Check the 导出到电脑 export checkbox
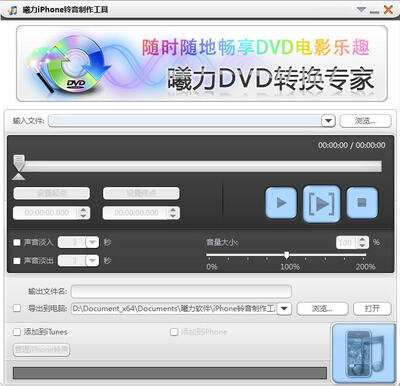Image resolution: width=400 pixels, height=386 pixels. [17, 308]
